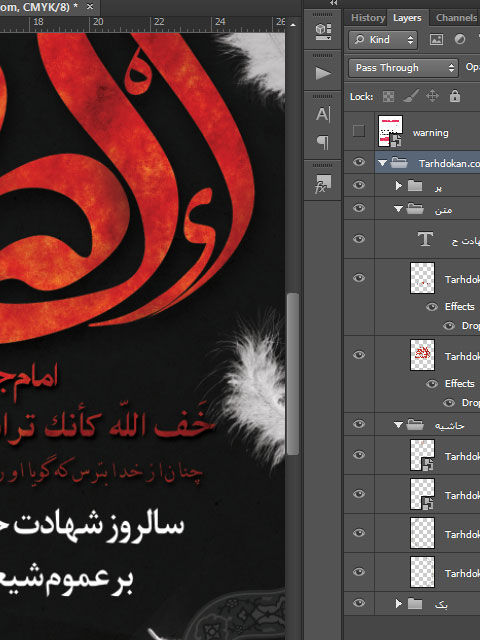Open the Styles fx panel icon
The image size is (480, 640).
pos(323,184)
